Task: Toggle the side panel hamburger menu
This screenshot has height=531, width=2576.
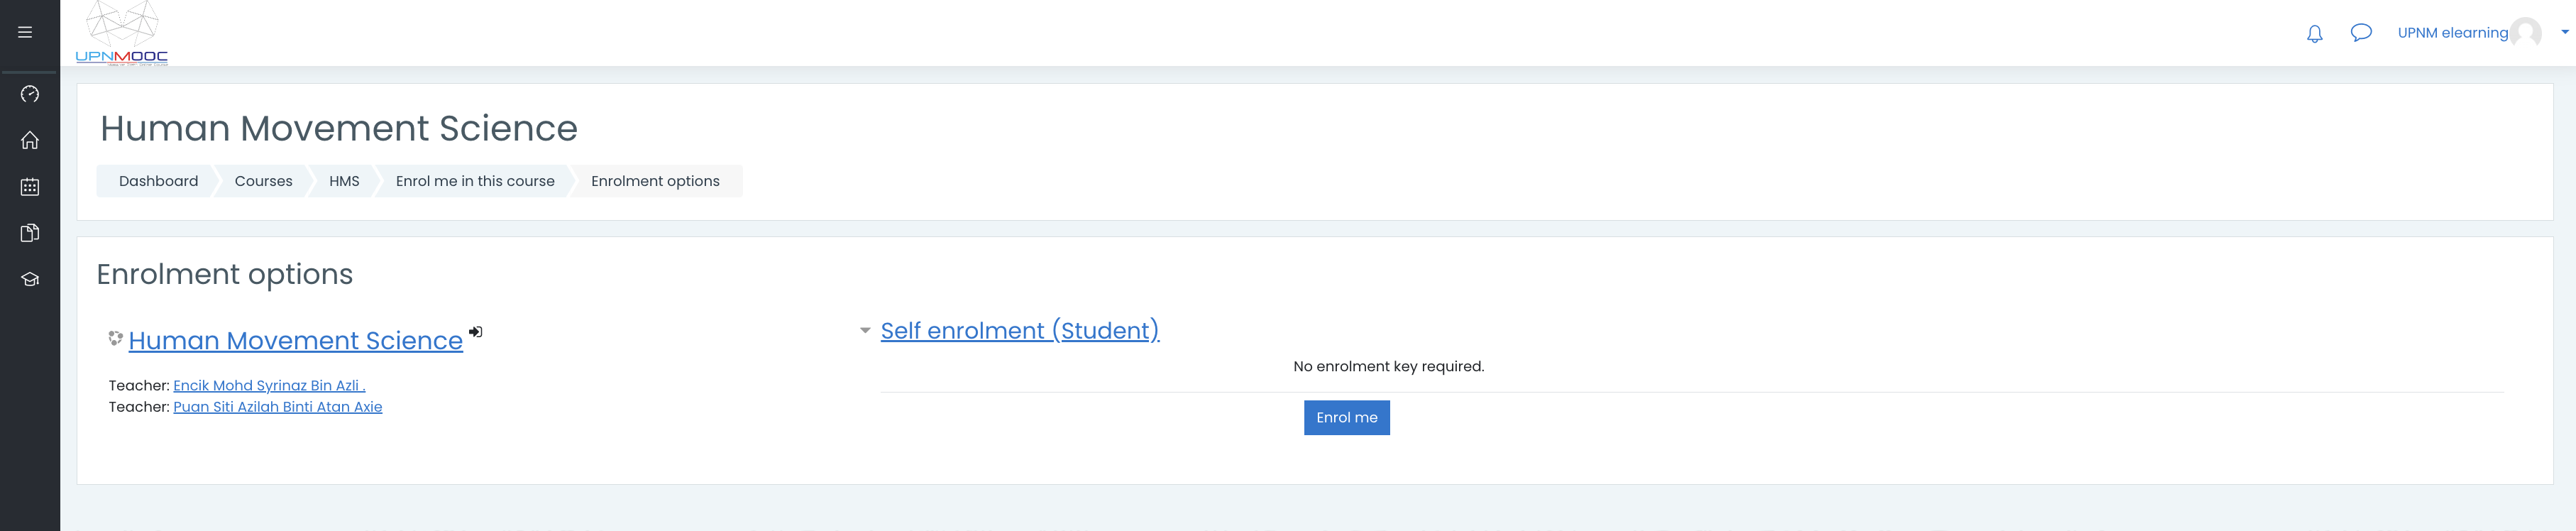Action: click(26, 32)
